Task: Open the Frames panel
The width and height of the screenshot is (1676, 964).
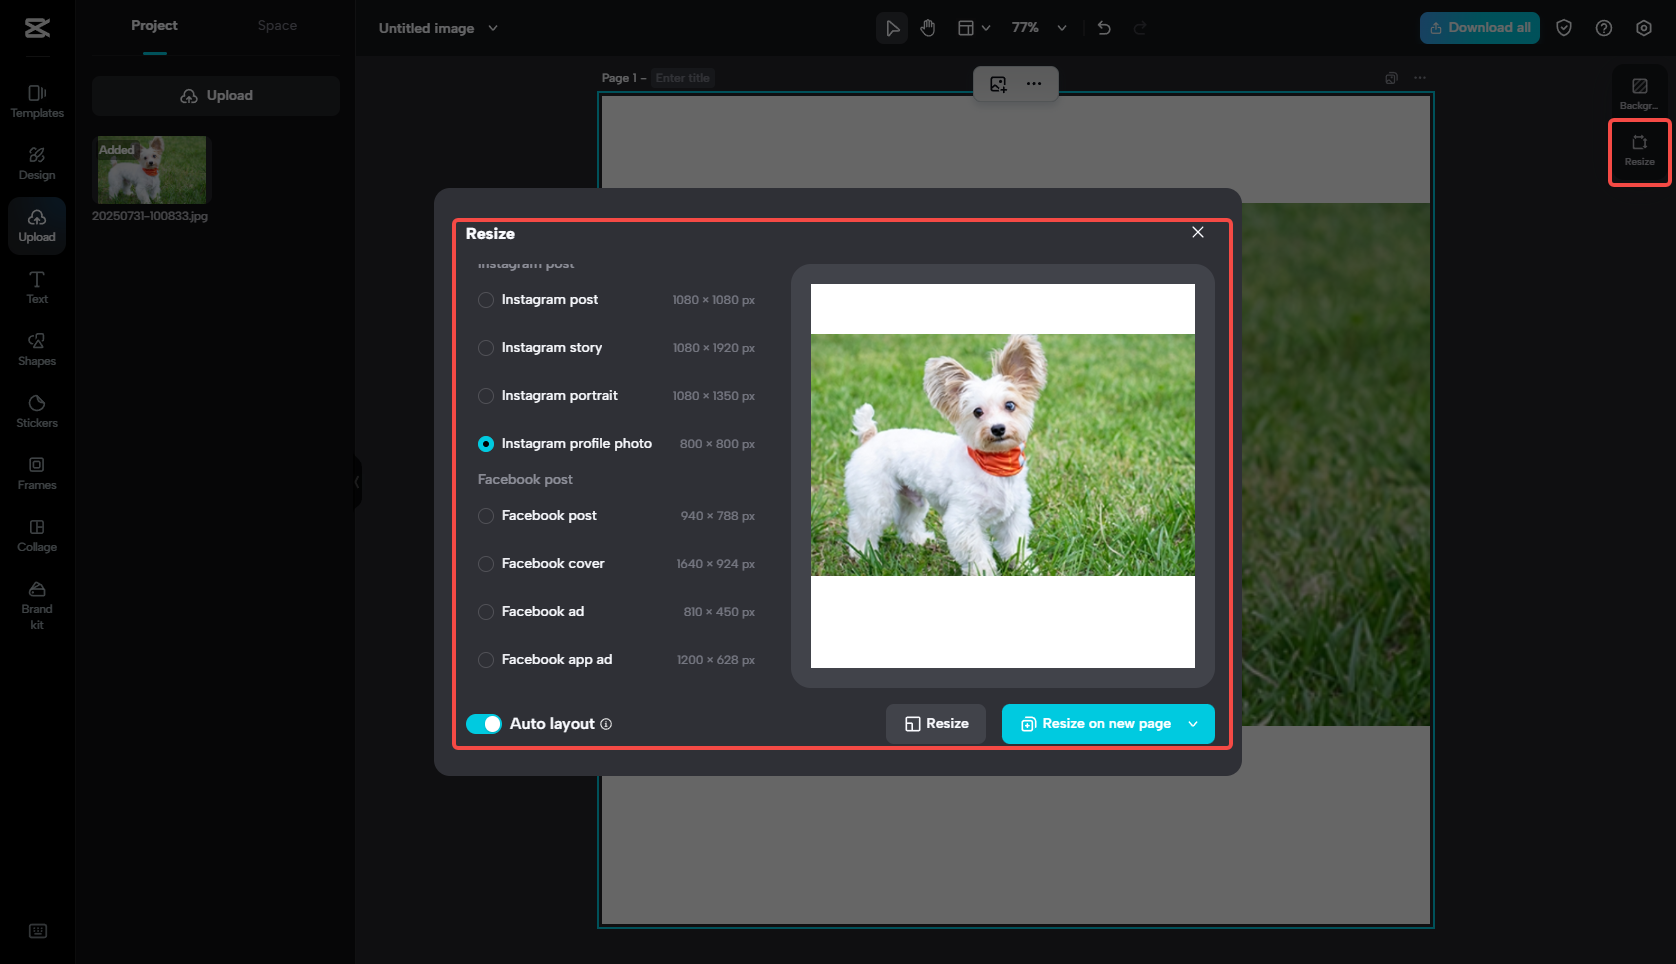Action: click(x=37, y=474)
